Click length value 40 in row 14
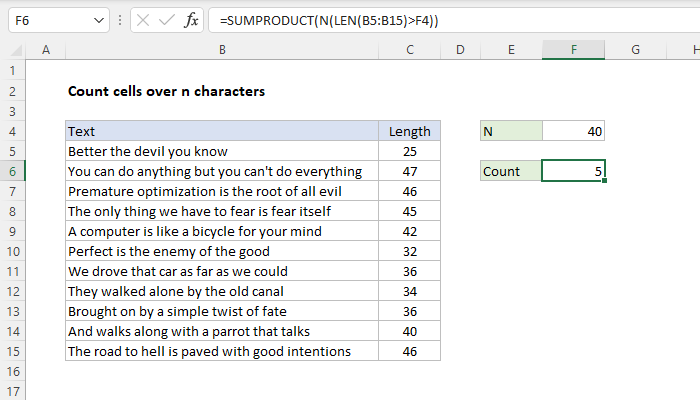The height and width of the screenshot is (400, 700). click(409, 331)
